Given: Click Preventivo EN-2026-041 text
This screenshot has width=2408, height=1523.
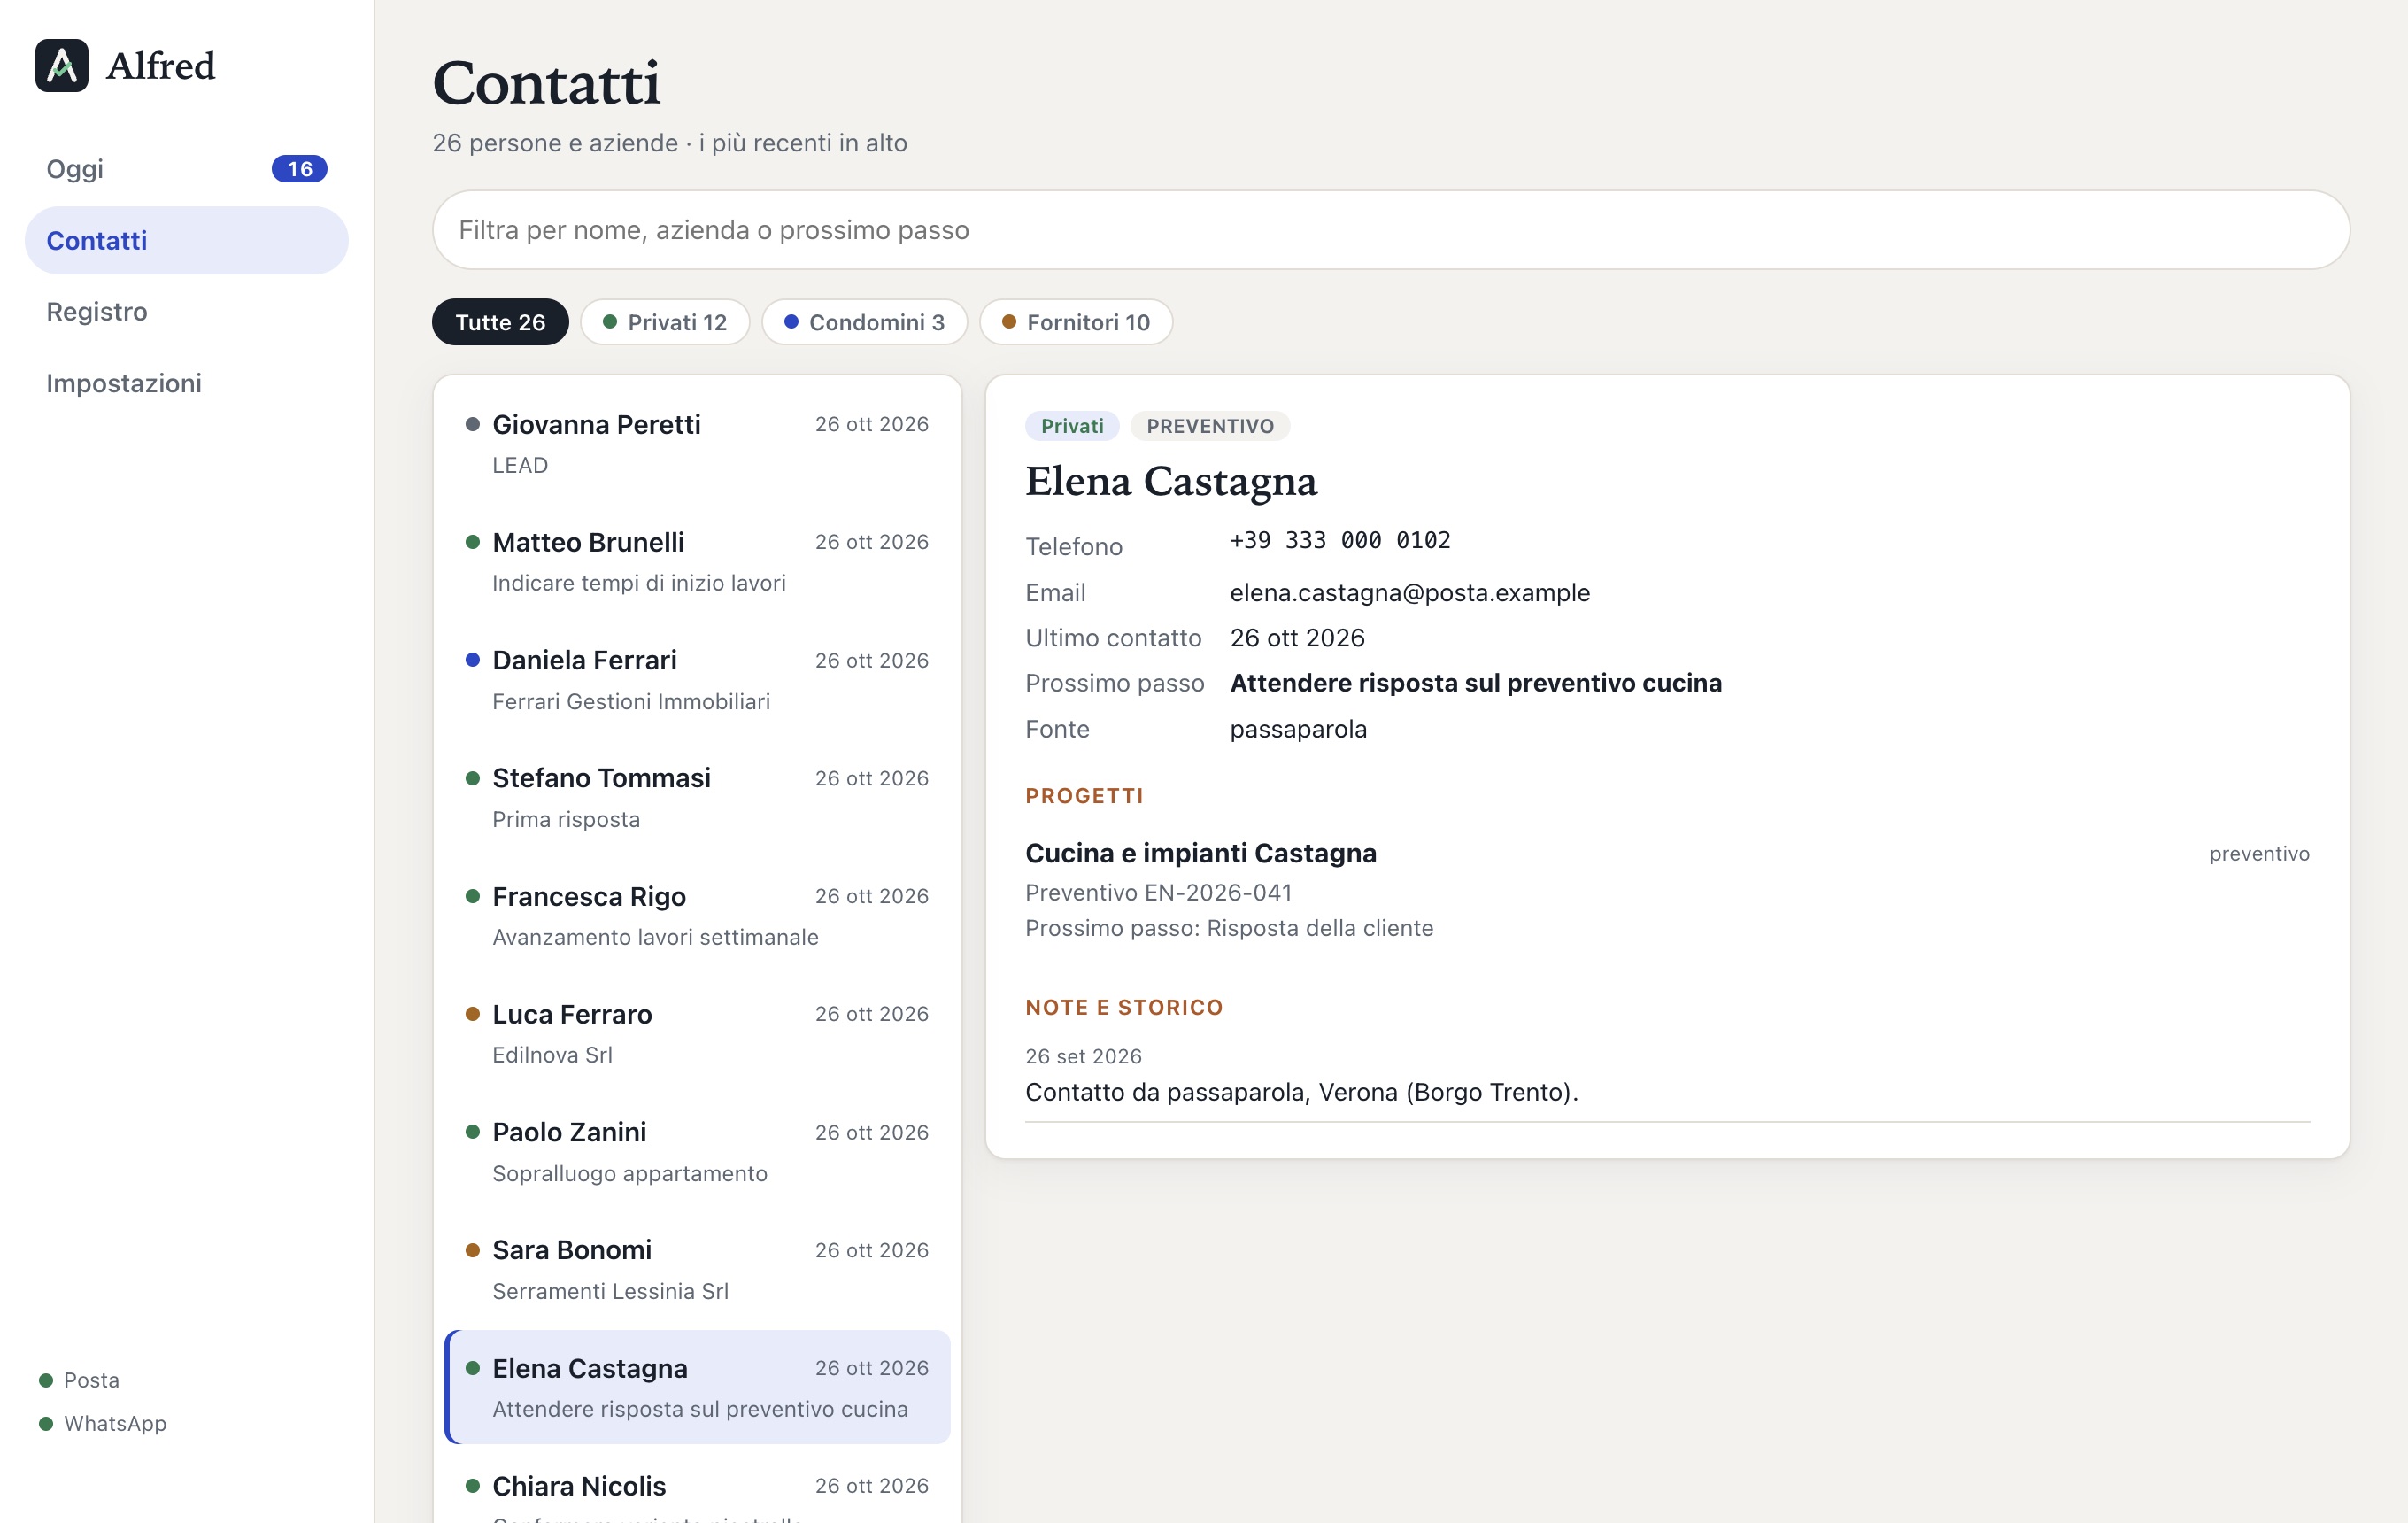Looking at the screenshot, I should (x=1159, y=892).
